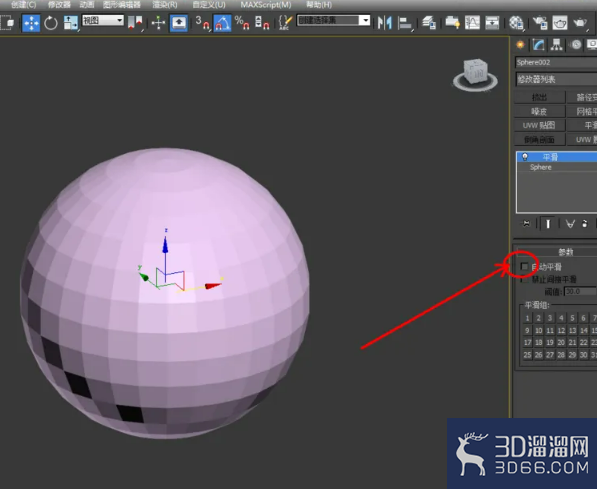This screenshot has width=597, height=489.
Task: Open the Rendered Frame Window icon
Action: point(559,23)
